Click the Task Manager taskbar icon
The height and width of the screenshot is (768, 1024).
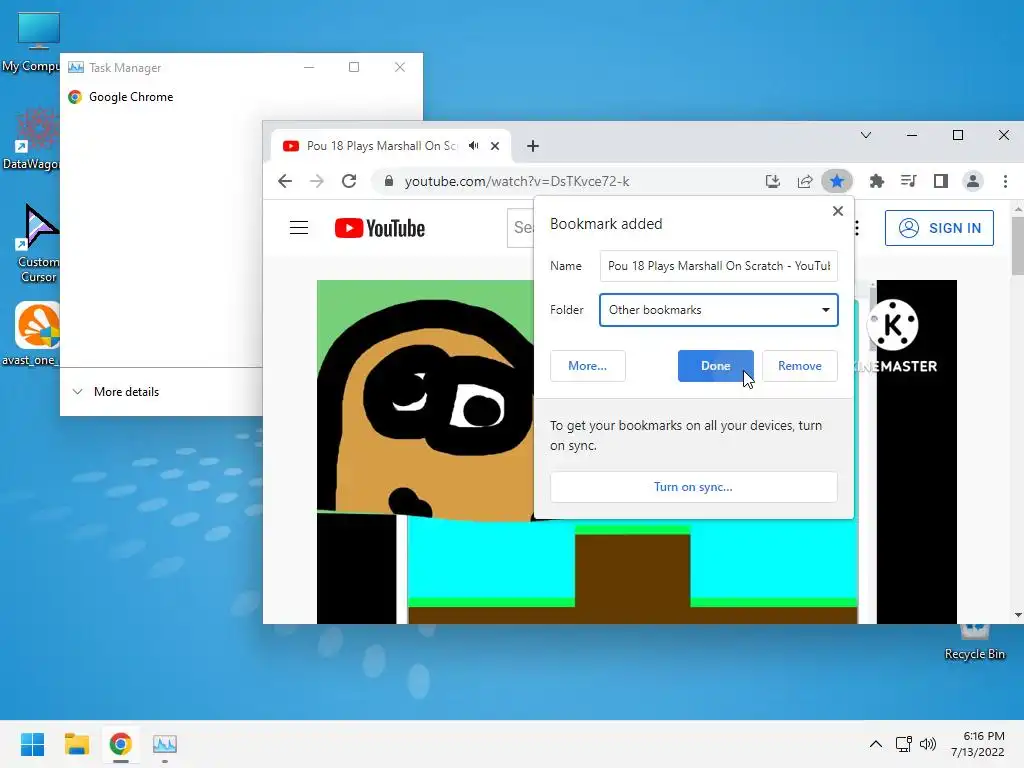click(165, 744)
